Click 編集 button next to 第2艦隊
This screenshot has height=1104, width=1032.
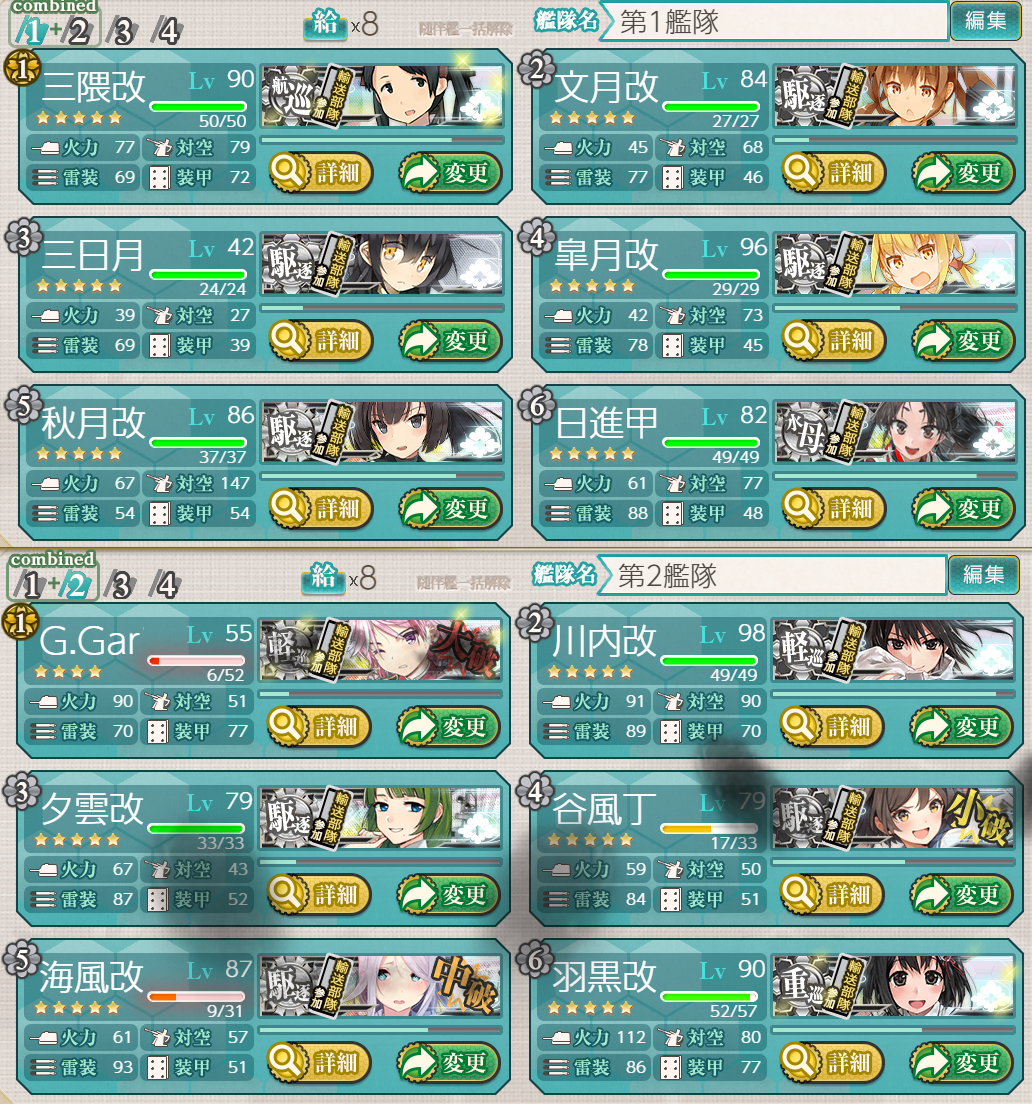click(x=983, y=575)
